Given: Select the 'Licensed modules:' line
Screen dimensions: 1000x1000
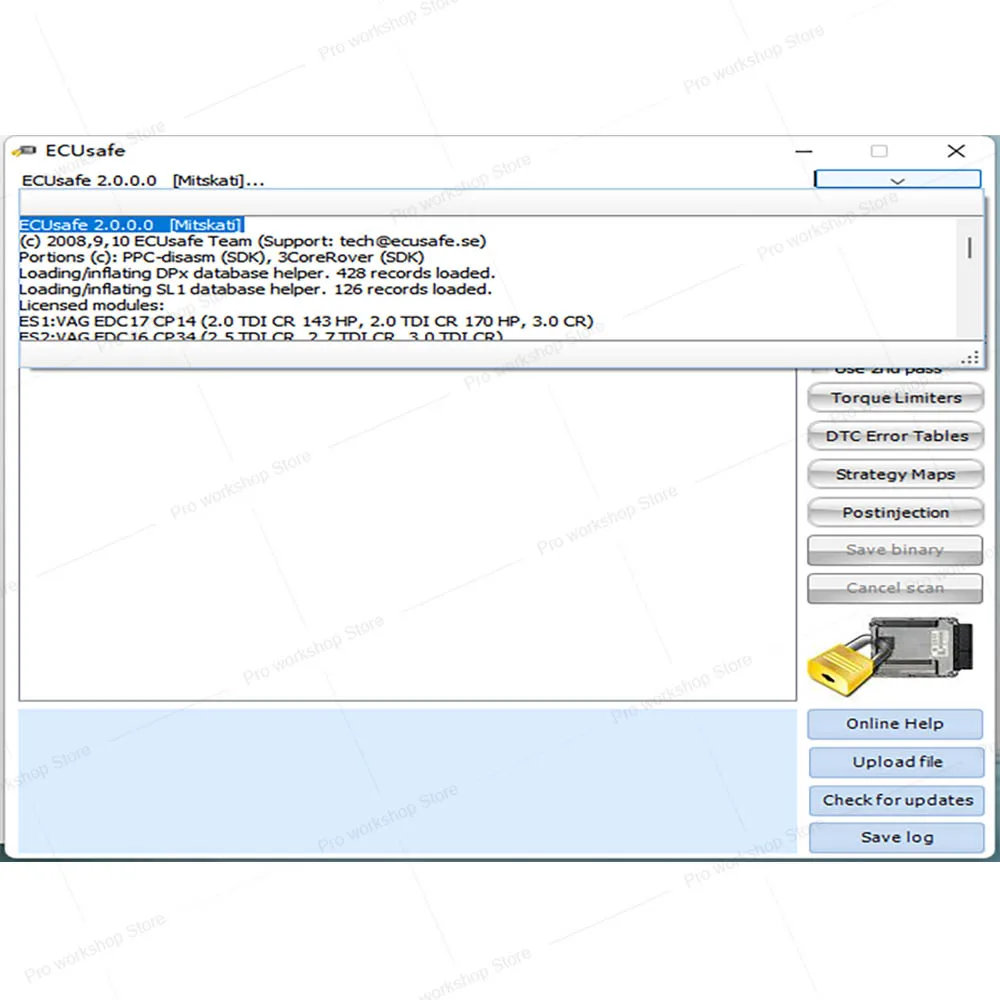Looking at the screenshot, I should coord(91,305).
